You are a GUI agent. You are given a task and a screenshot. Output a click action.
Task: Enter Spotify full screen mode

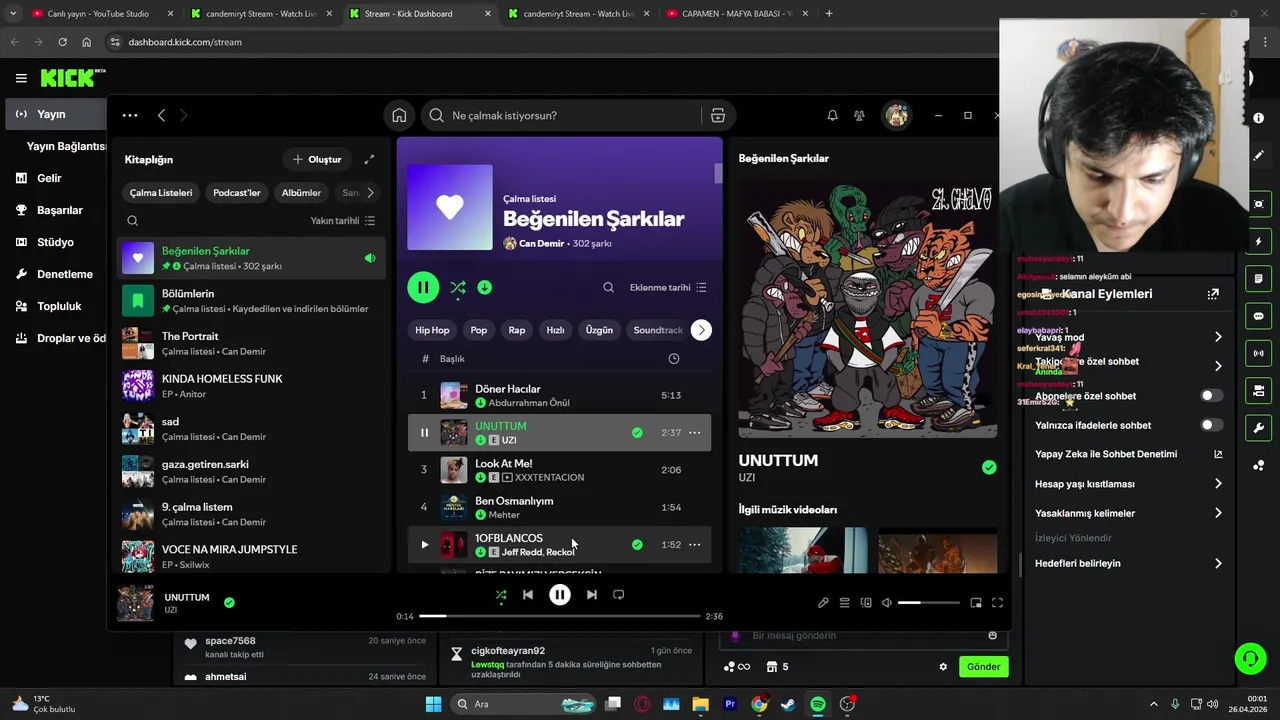pos(997,603)
